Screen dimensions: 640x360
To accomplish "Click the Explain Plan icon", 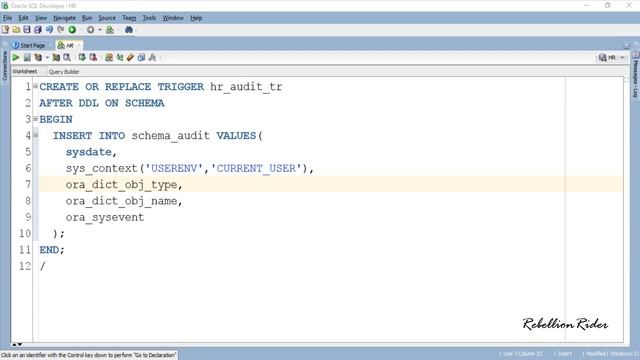I will coord(38,58).
